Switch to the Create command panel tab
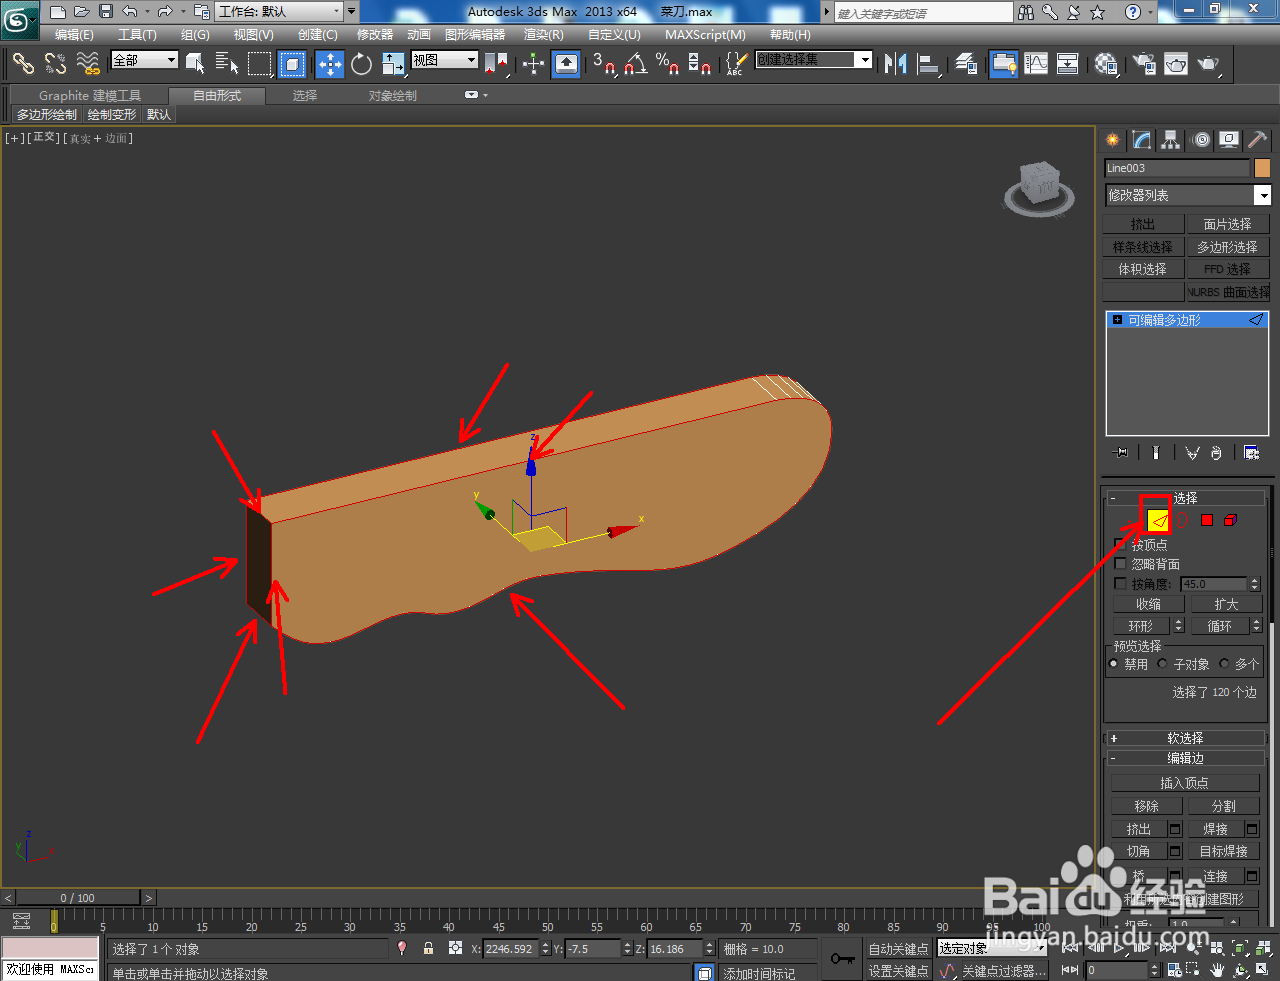Viewport: 1280px width, 981px height. click(1112, 140)
